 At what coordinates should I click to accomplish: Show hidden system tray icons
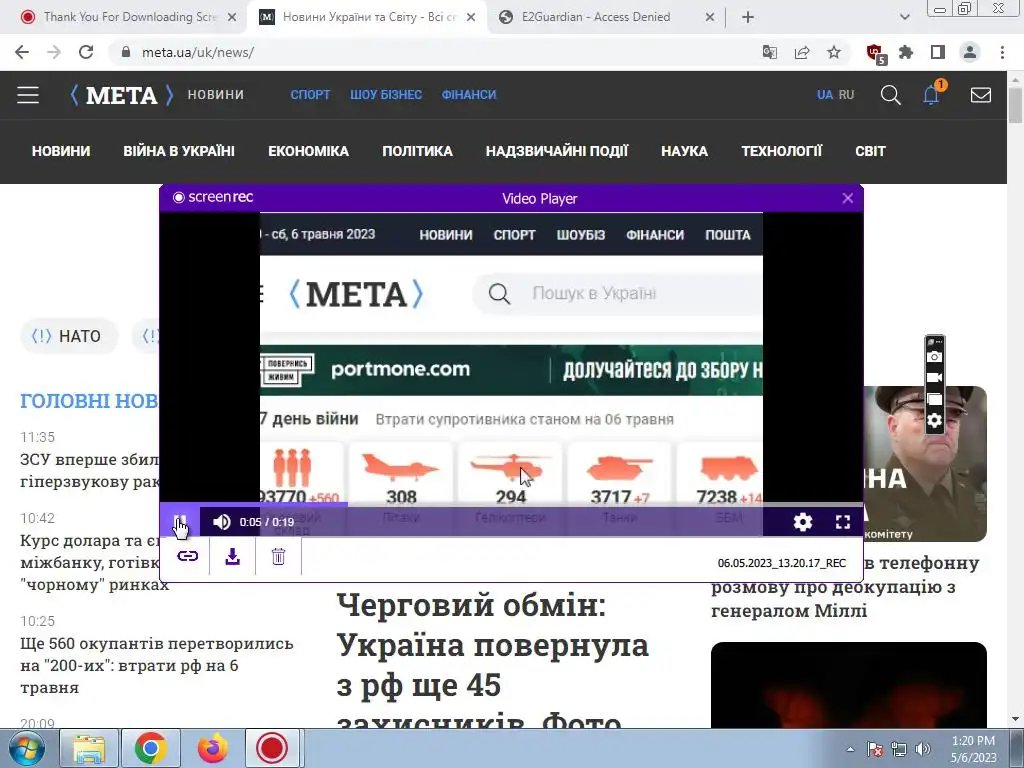pyautogui.click(x=850, y=749)
